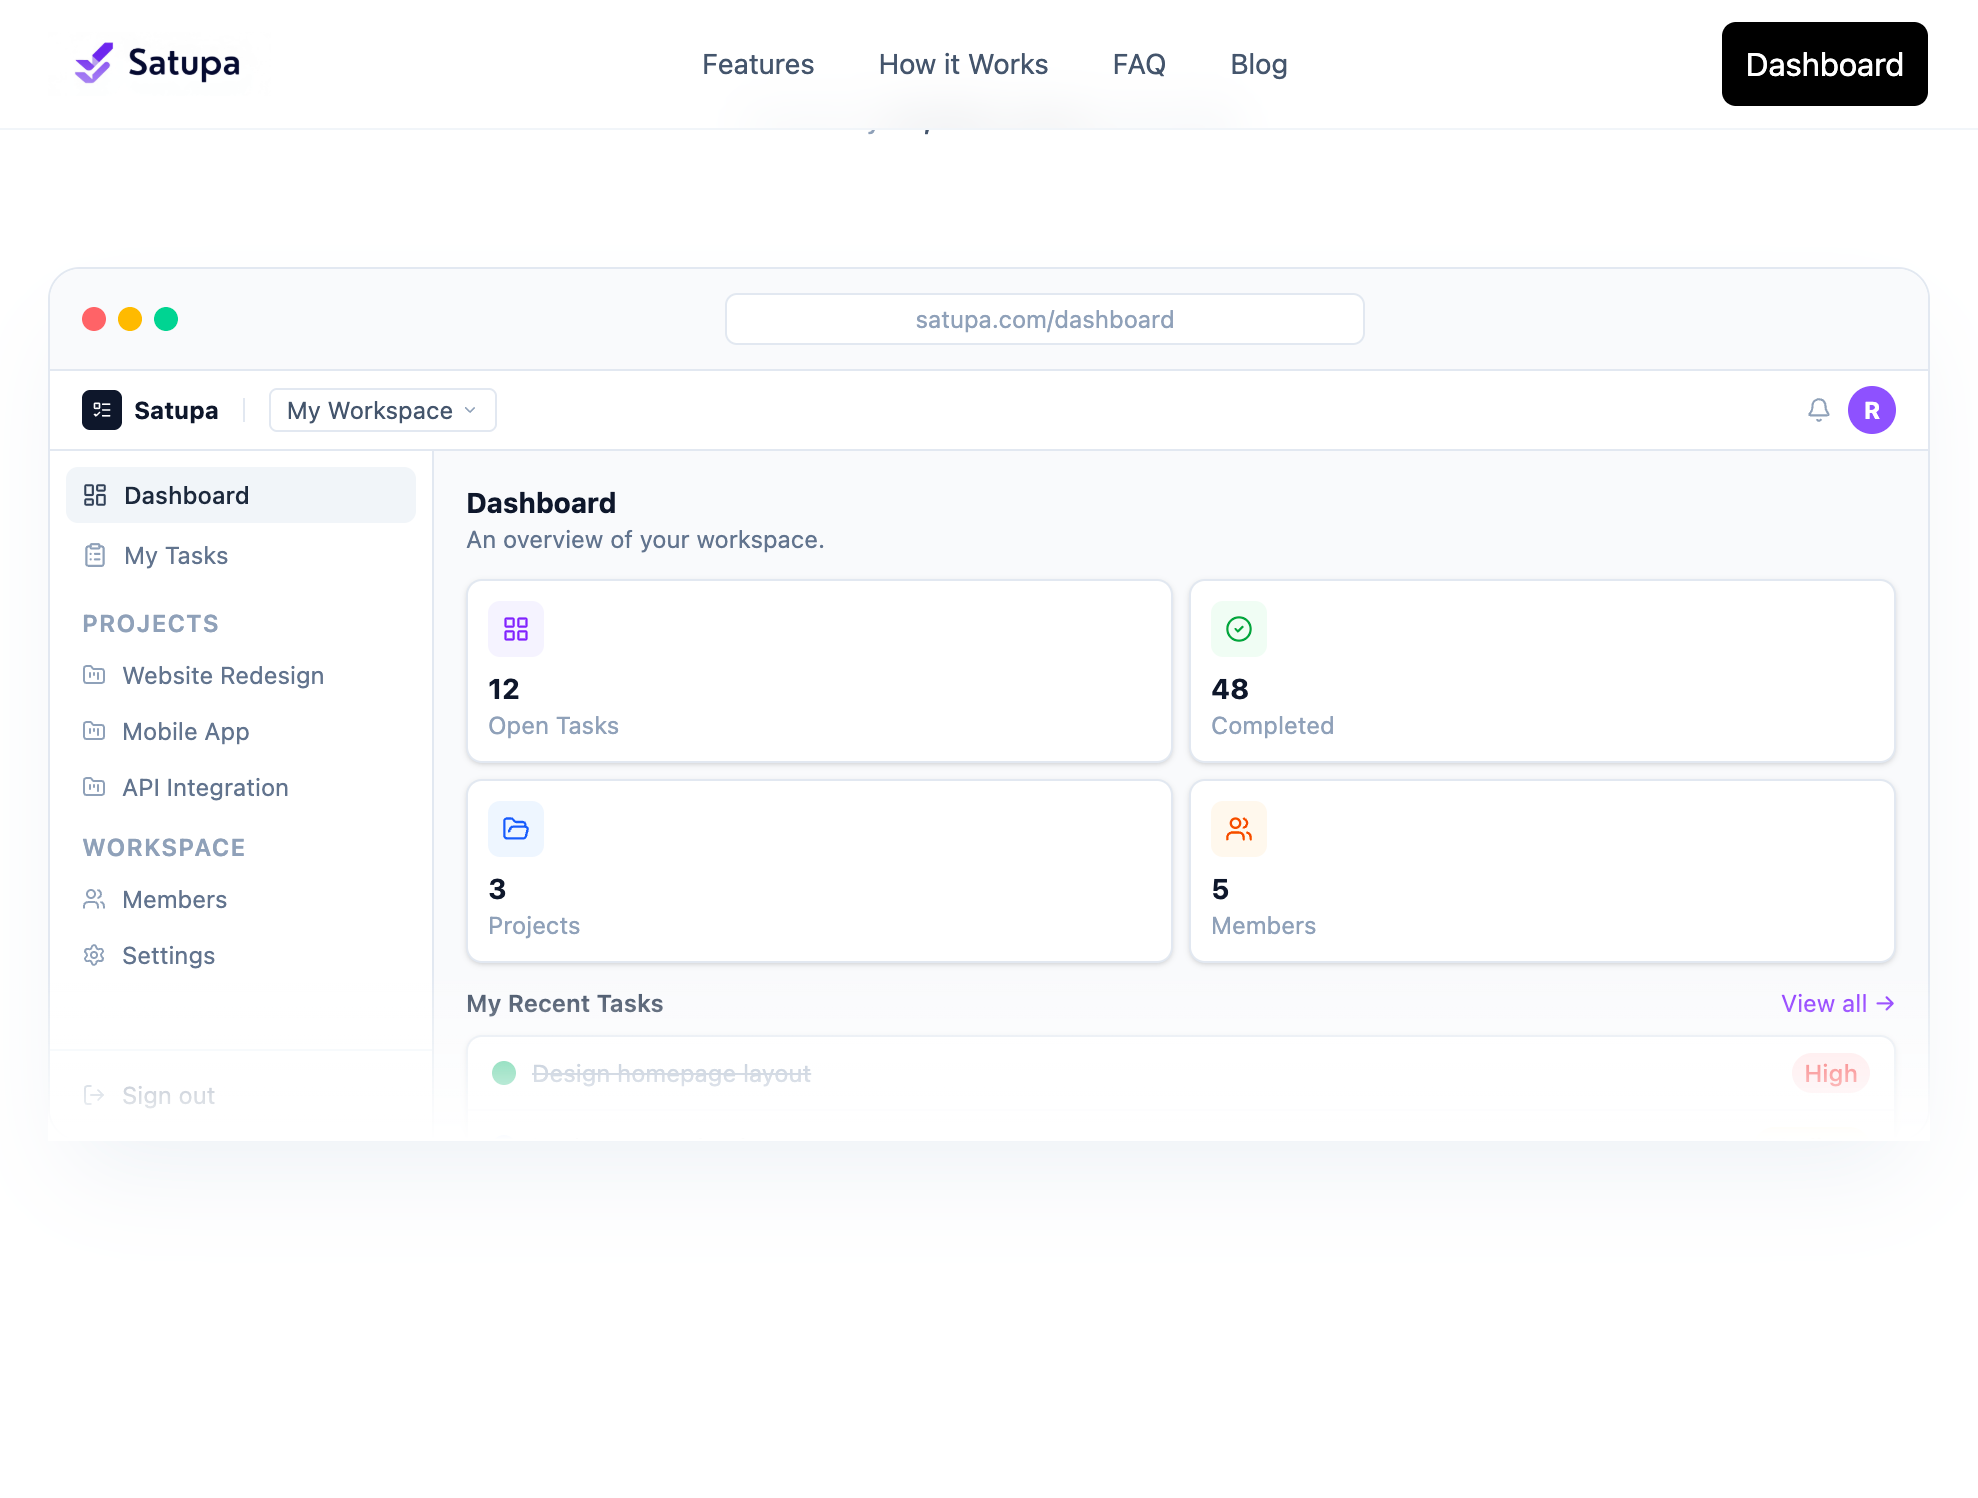Click the Members people icon in sidebar

pos(94,899)
